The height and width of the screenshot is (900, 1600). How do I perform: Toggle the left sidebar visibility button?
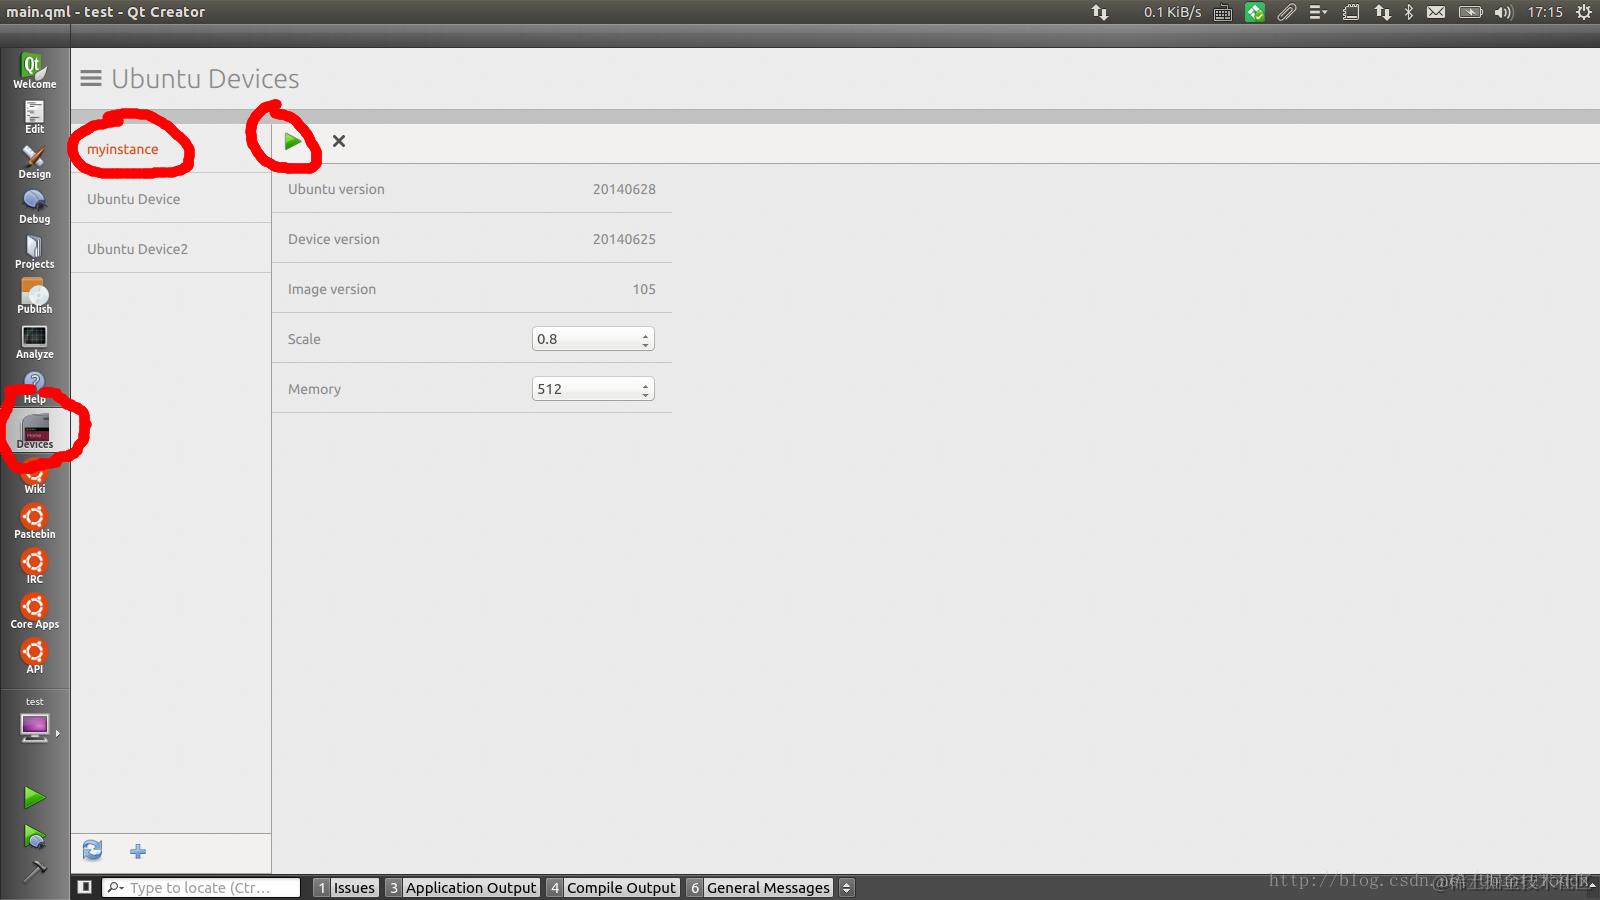click(x=85, y=887)
